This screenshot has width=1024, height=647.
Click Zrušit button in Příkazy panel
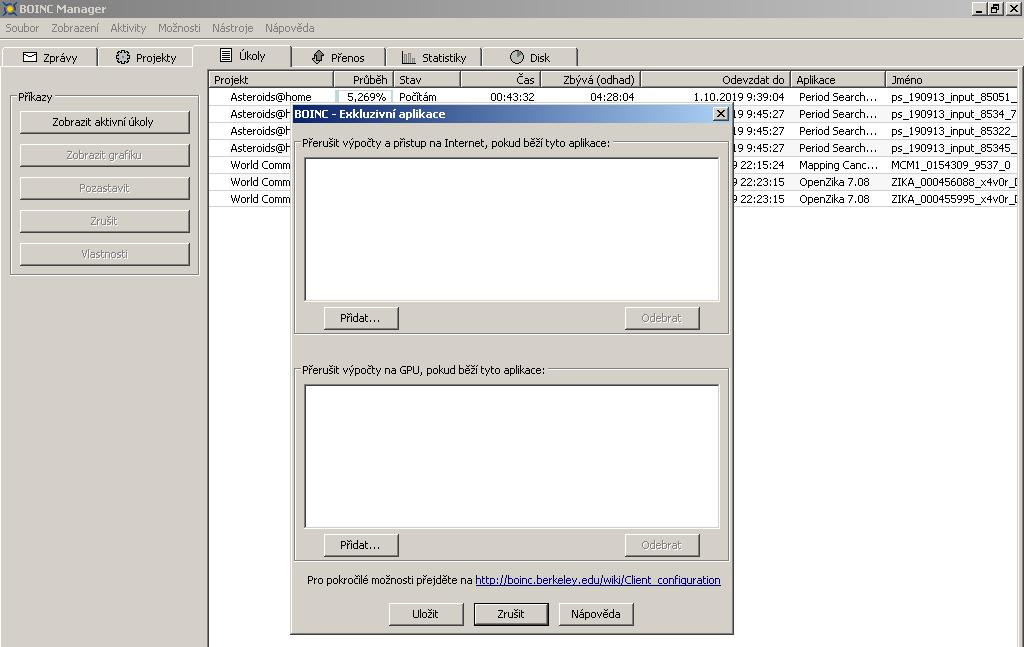tap(104, 221)
